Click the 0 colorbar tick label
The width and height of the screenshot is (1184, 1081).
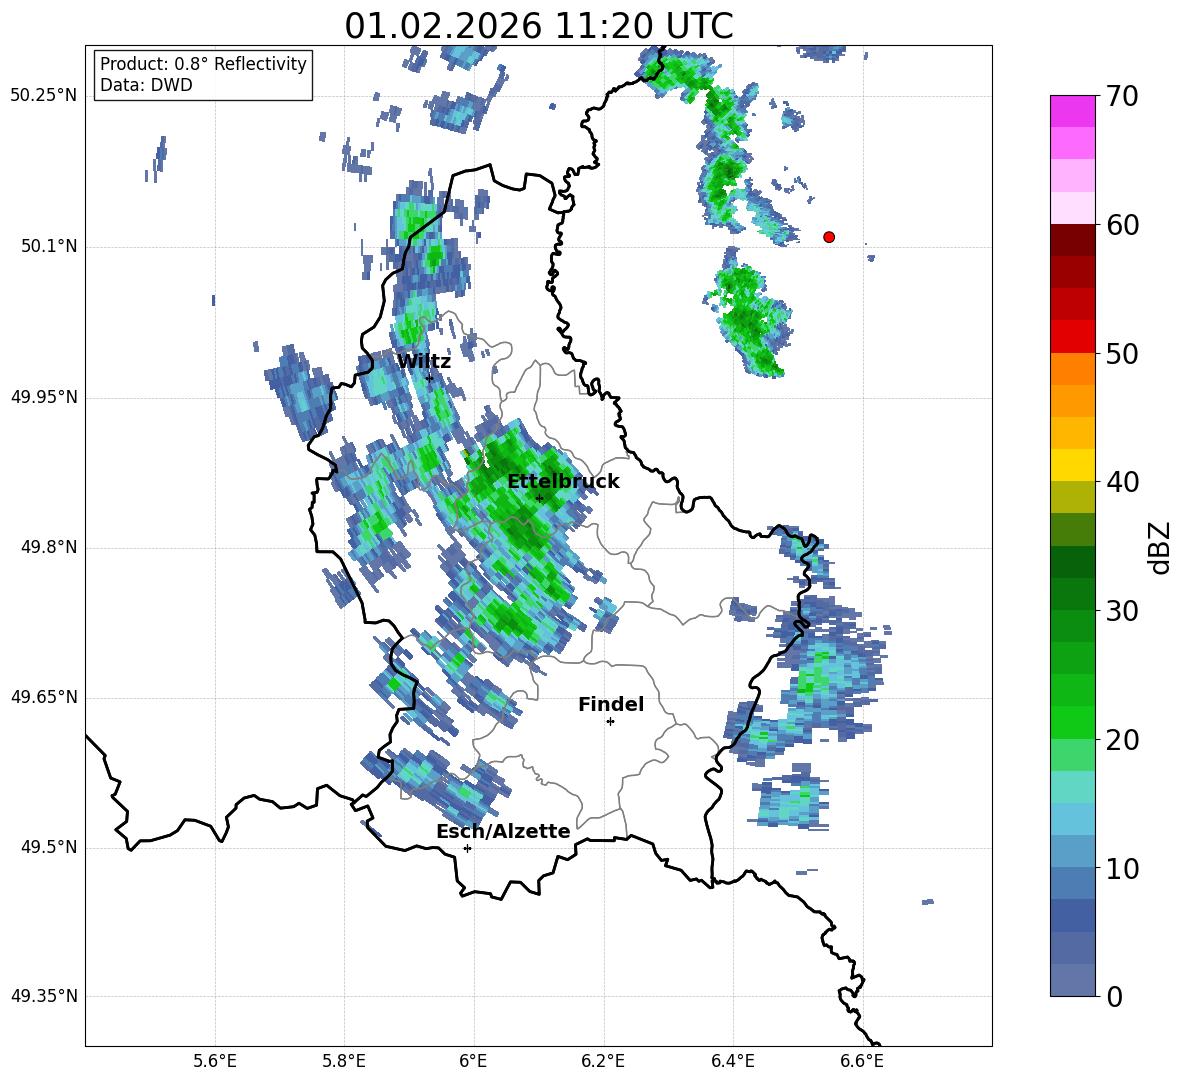pos(1114,997)
